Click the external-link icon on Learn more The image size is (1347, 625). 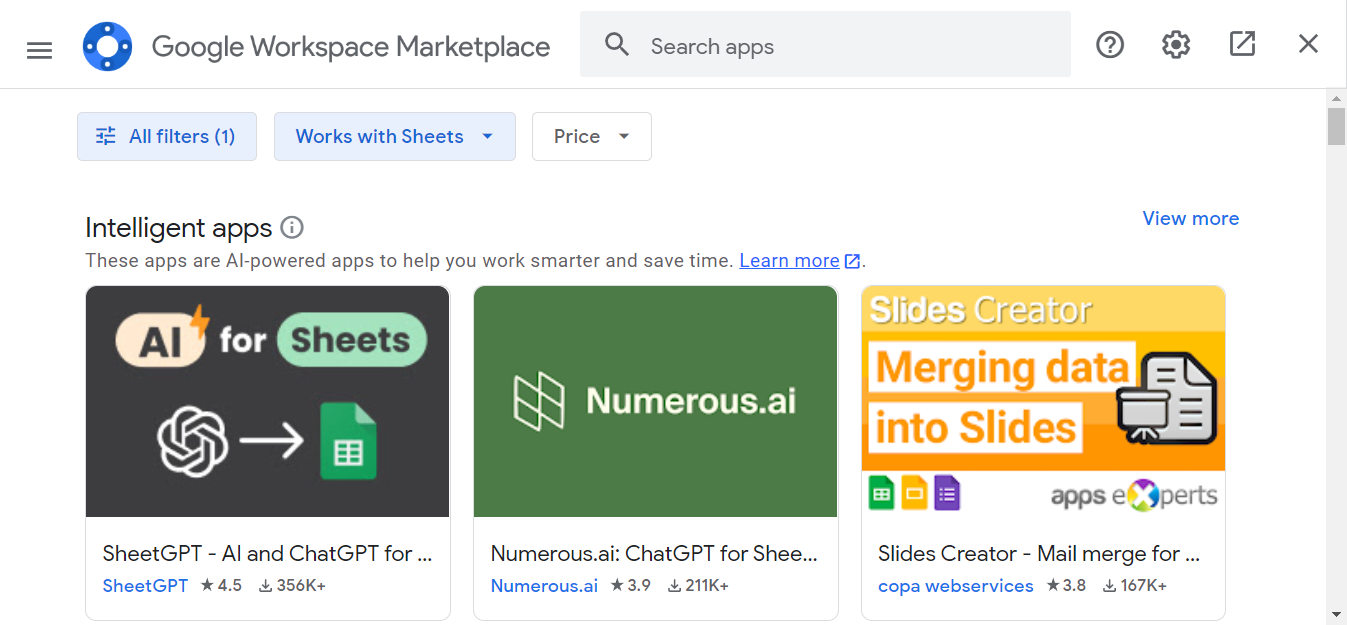pyautogui.click(x=852, y=260)
